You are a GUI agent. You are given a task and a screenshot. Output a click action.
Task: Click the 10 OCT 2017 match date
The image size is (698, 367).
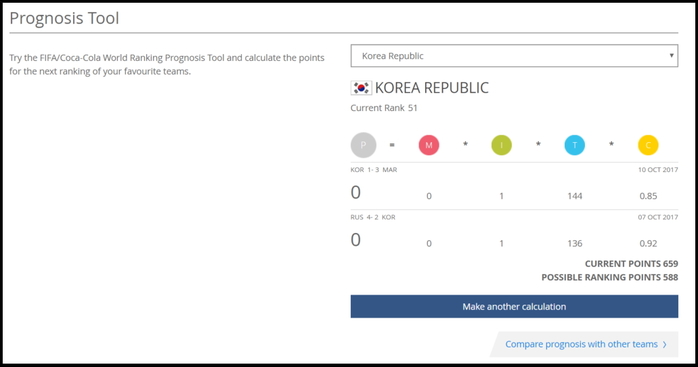pyautogui.click(x=658, y=170)
